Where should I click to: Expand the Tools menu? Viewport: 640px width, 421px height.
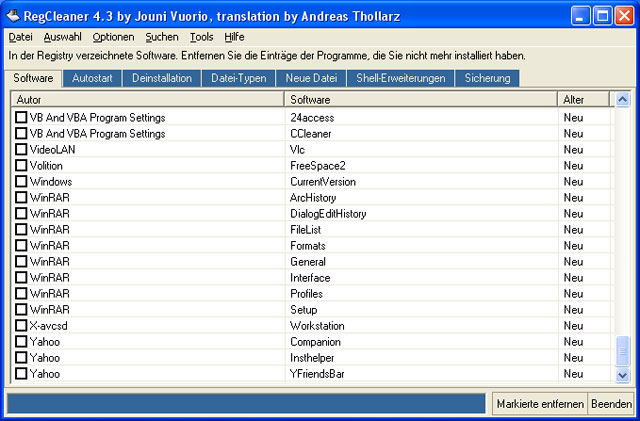(201, 37)
